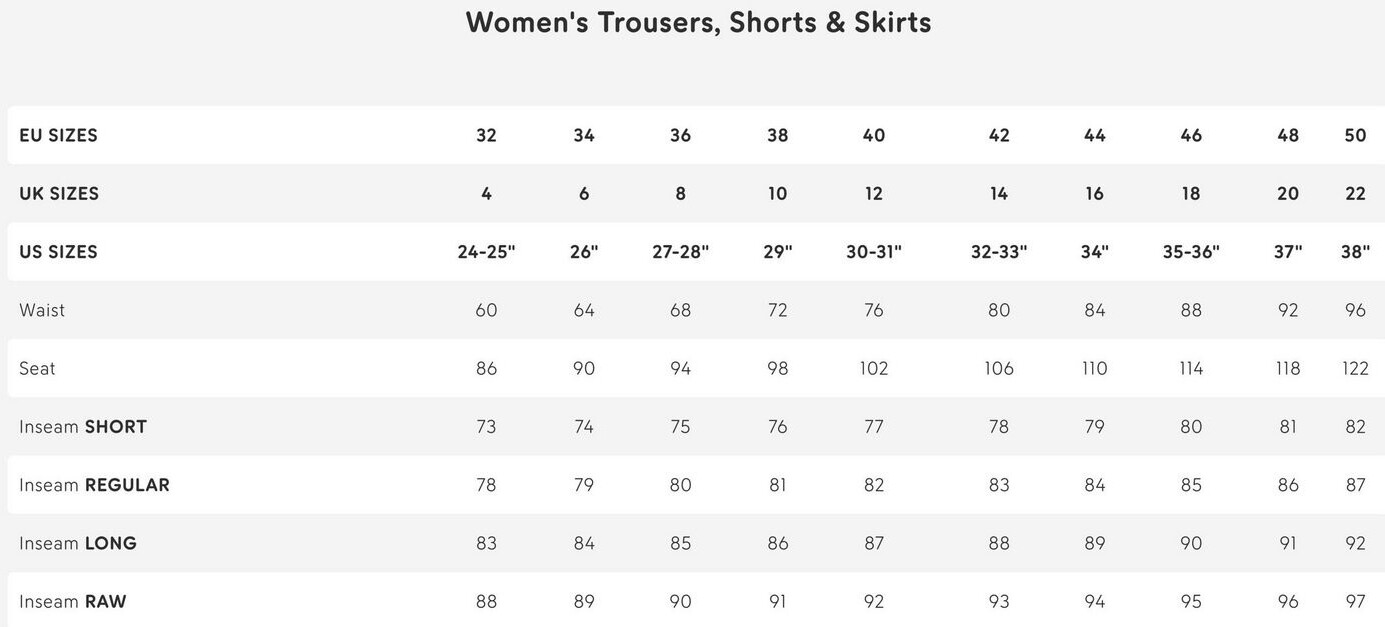The width and height of the screenshot is (1385, 627).
Task: Click the Inseam SHORT row label
Action: [83, 426]
